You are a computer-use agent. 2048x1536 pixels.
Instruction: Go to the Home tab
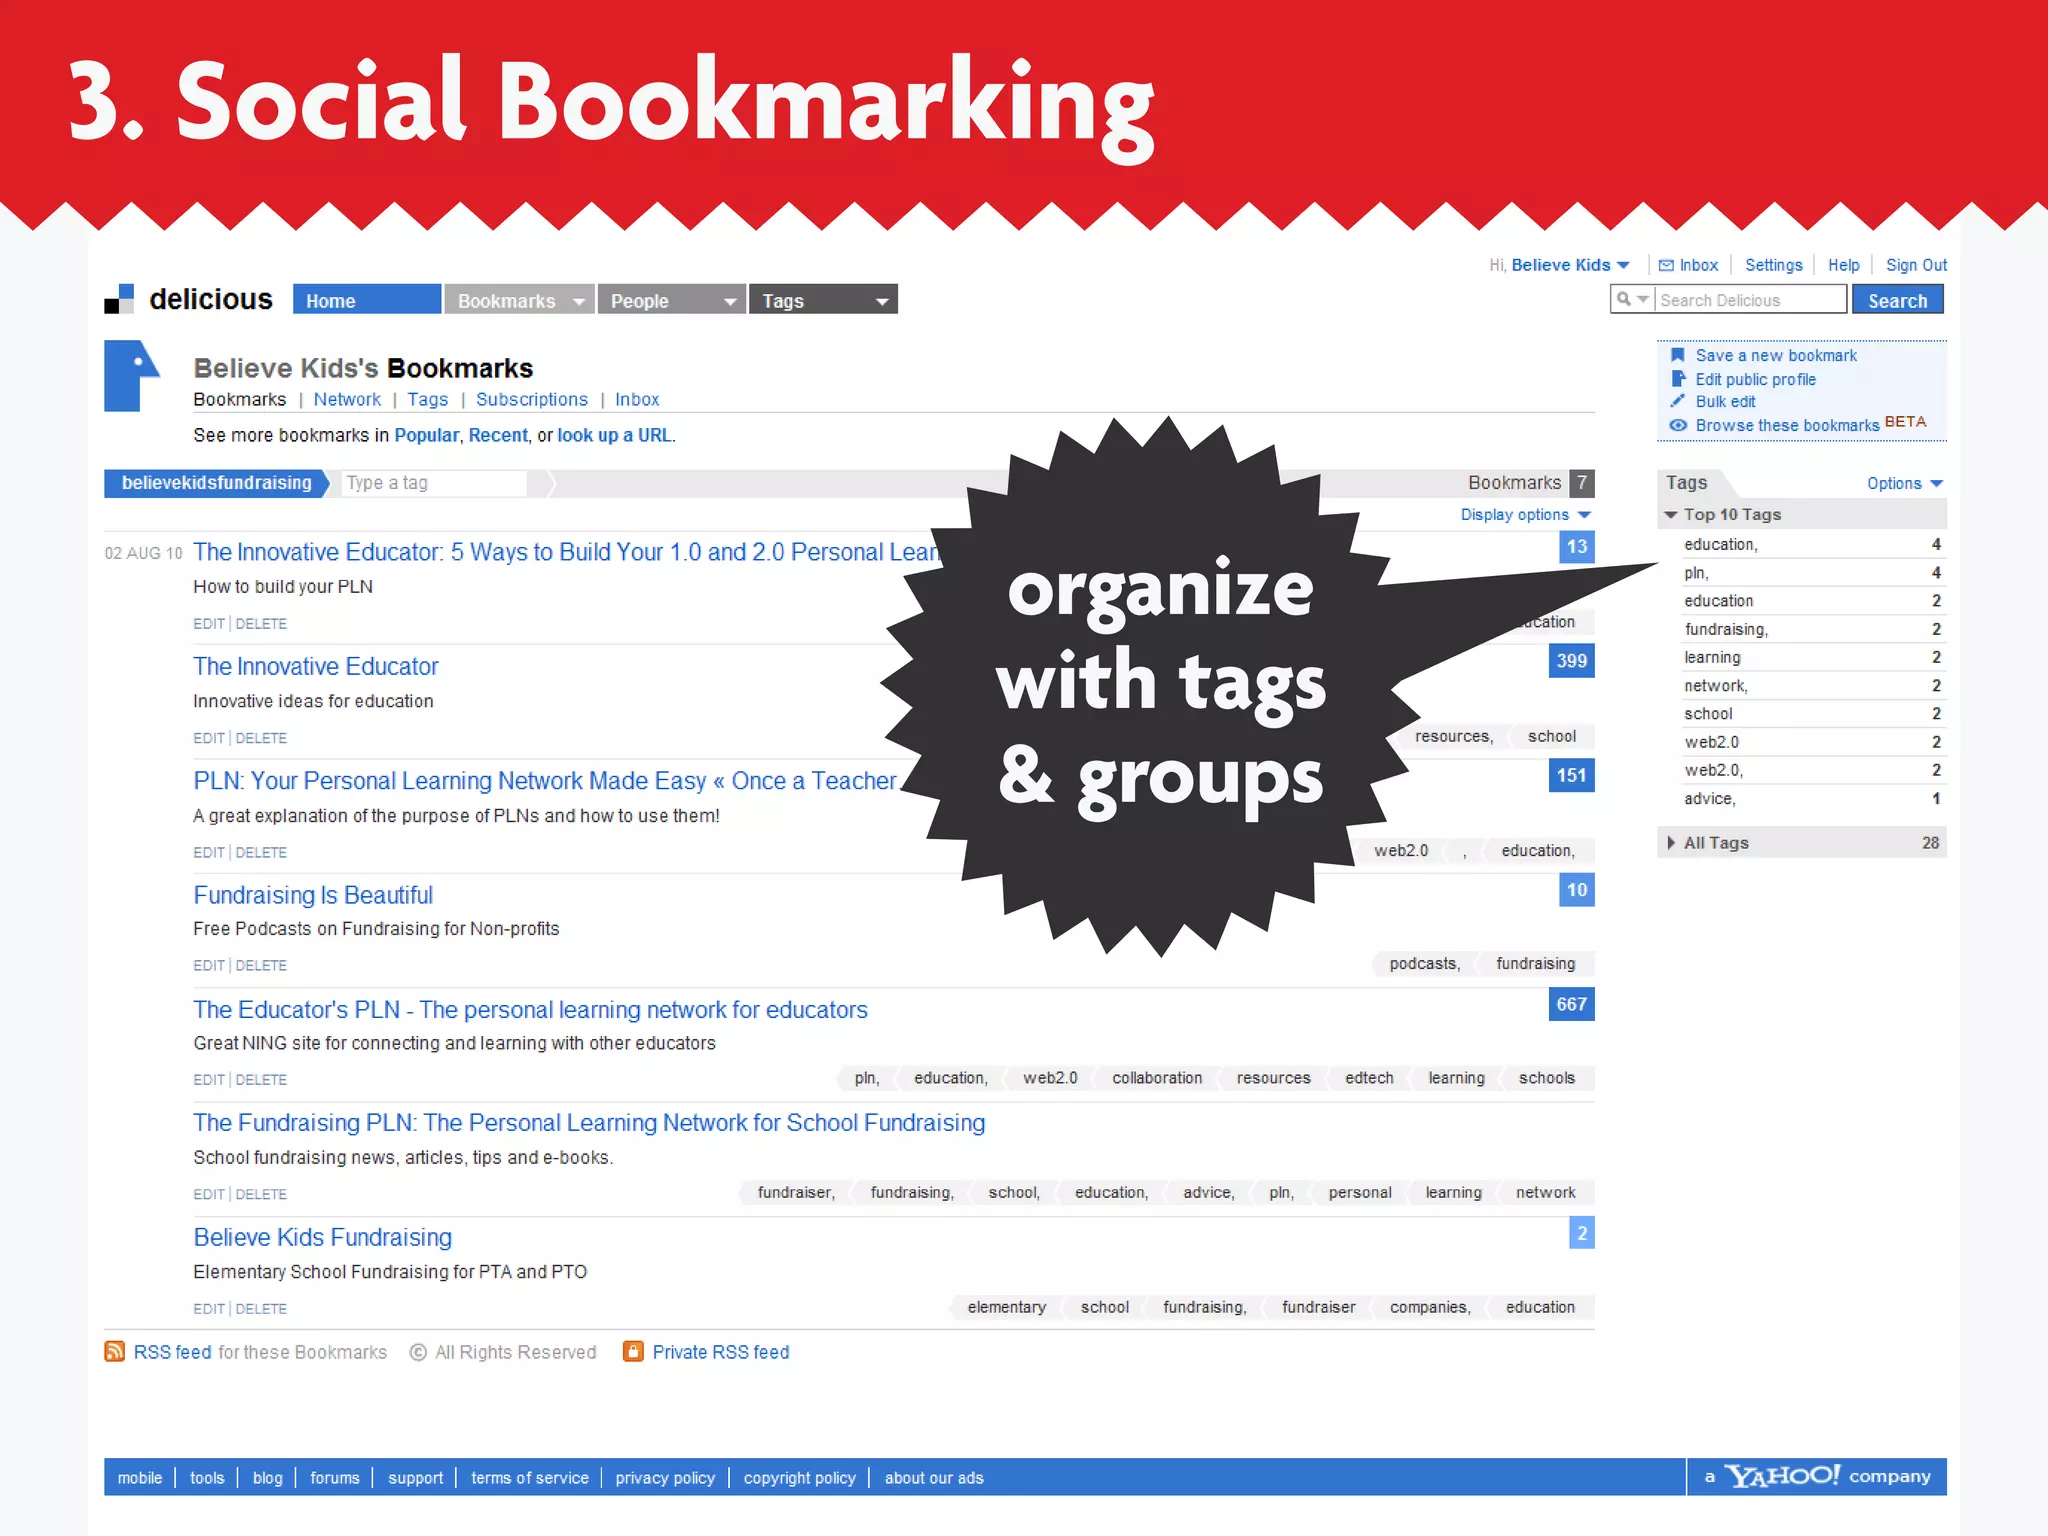[x=366, y=300]
